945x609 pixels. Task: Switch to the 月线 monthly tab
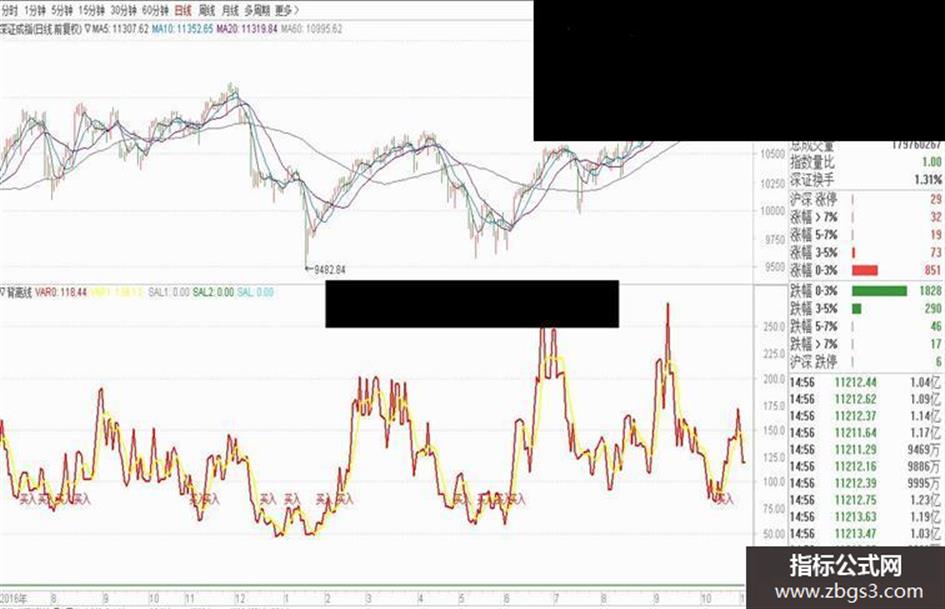pos(230,10)
